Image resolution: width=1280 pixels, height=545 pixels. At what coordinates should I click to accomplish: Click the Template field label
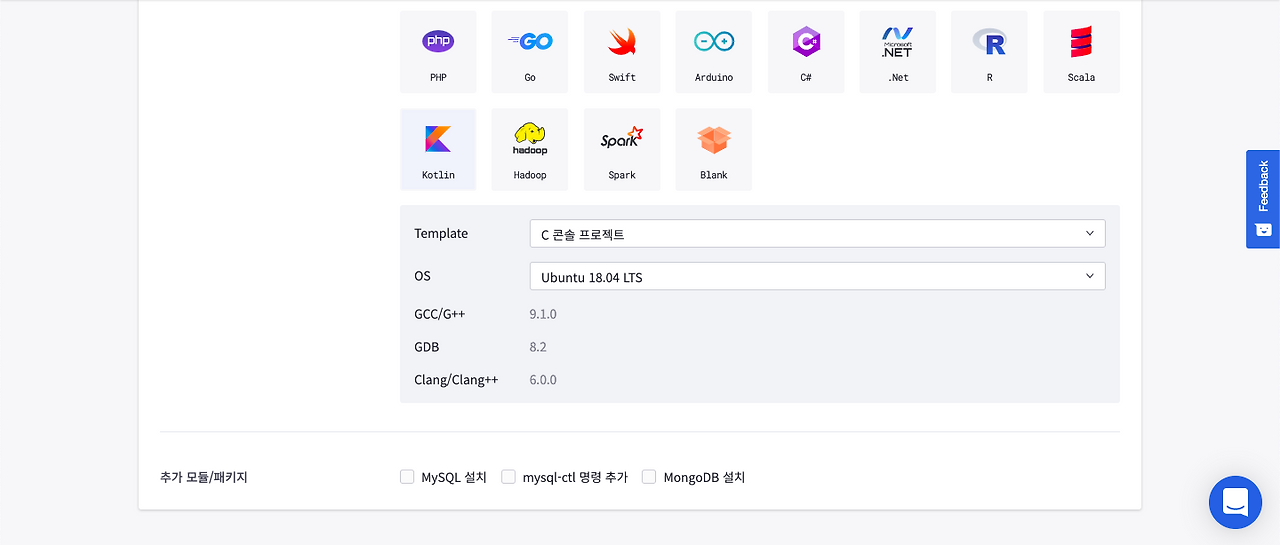pyautogui.click(x=441, y=233)
